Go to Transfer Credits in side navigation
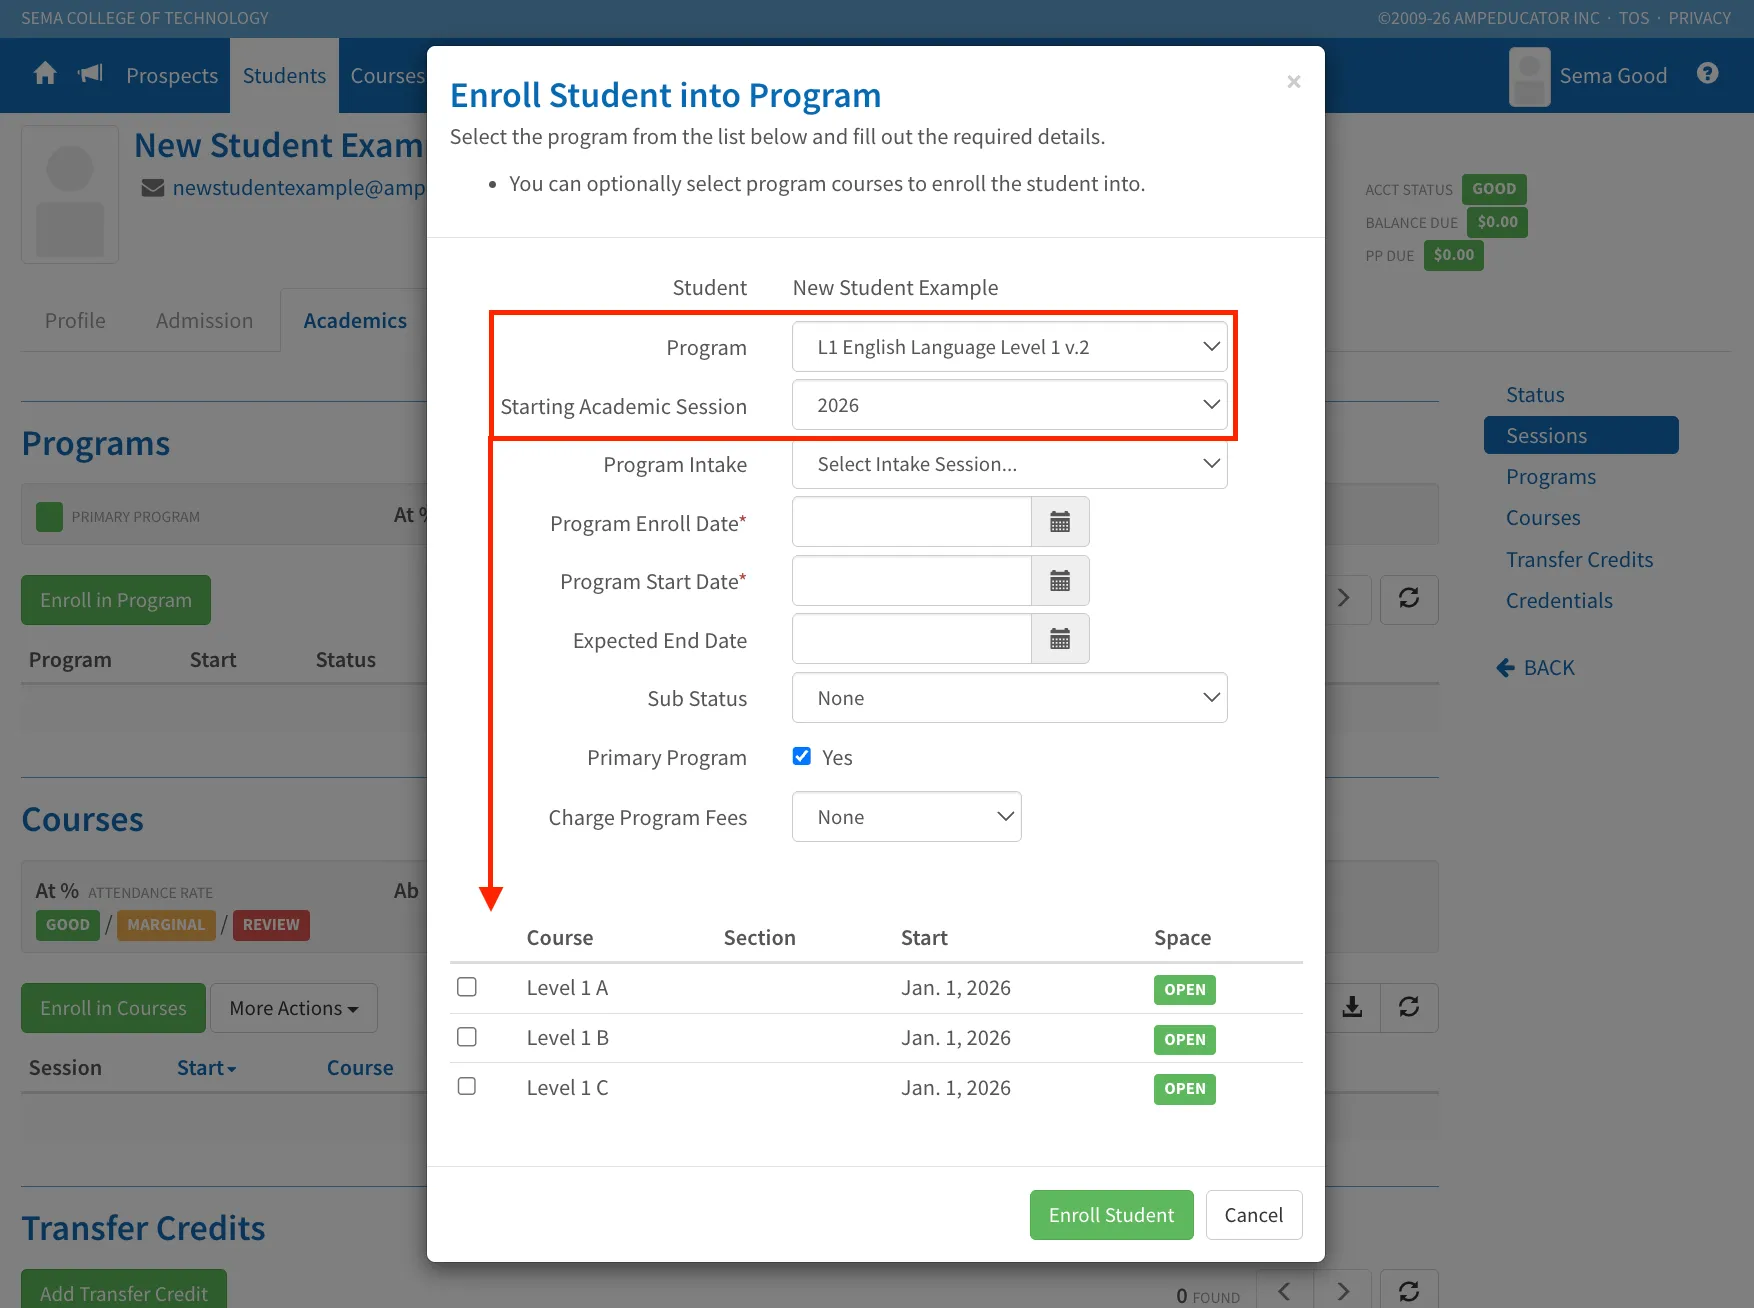Viewport: 1754px width, 1308px height. pos(1580,560)
